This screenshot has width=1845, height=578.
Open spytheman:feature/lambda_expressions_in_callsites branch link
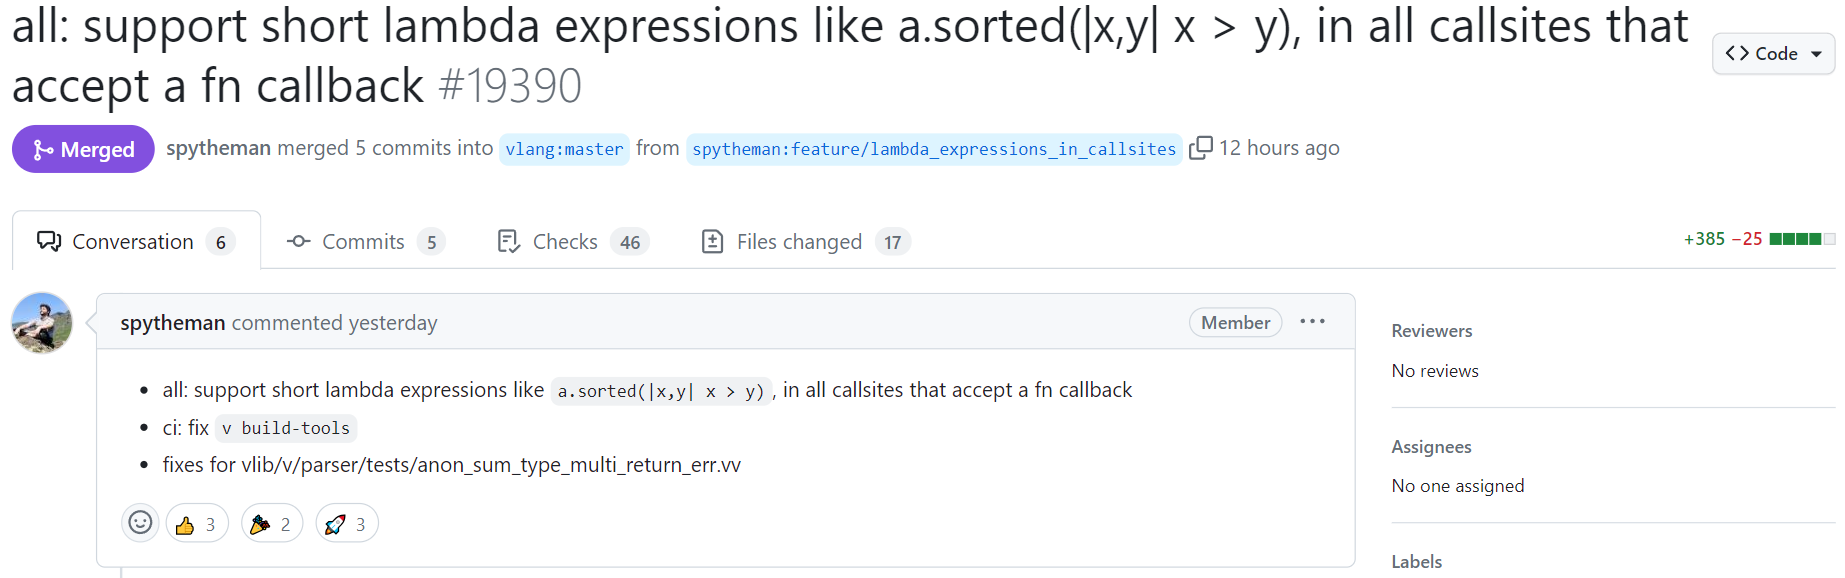pyautogui.click(x=934, y=149)
